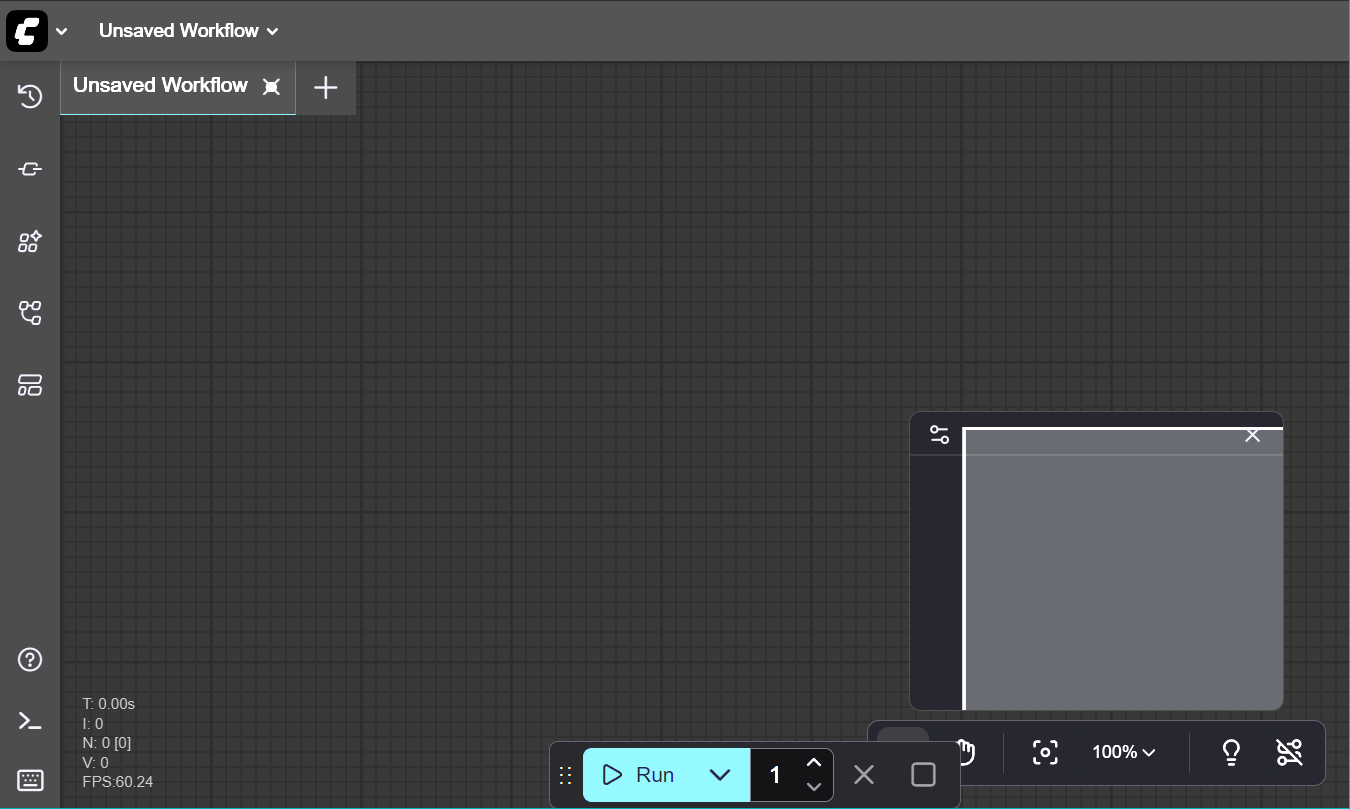1350x809 pixels.
Task: Toggle the bottom console terminal panel
Action: 30,721
